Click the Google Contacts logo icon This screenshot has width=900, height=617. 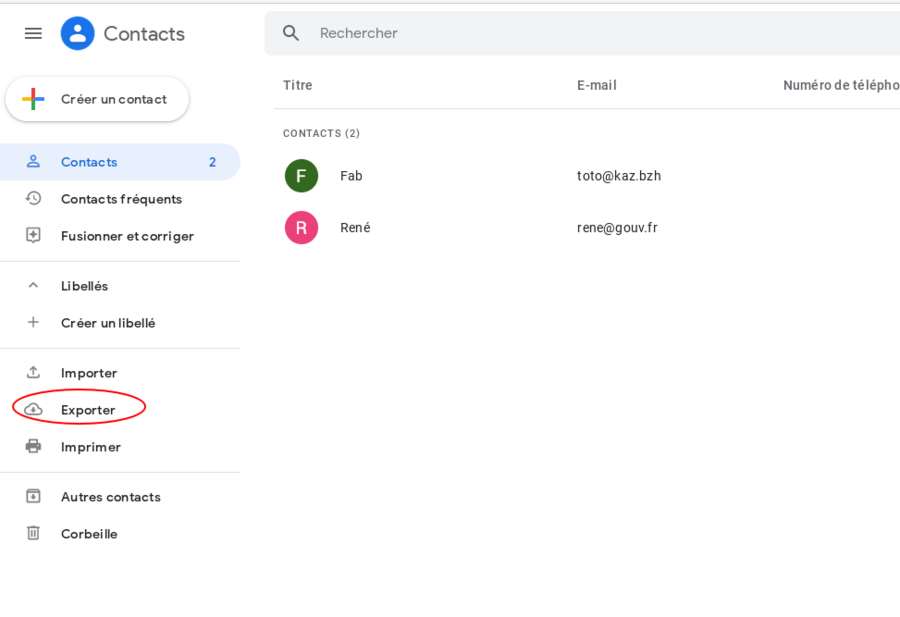click(x=77, y=33)
